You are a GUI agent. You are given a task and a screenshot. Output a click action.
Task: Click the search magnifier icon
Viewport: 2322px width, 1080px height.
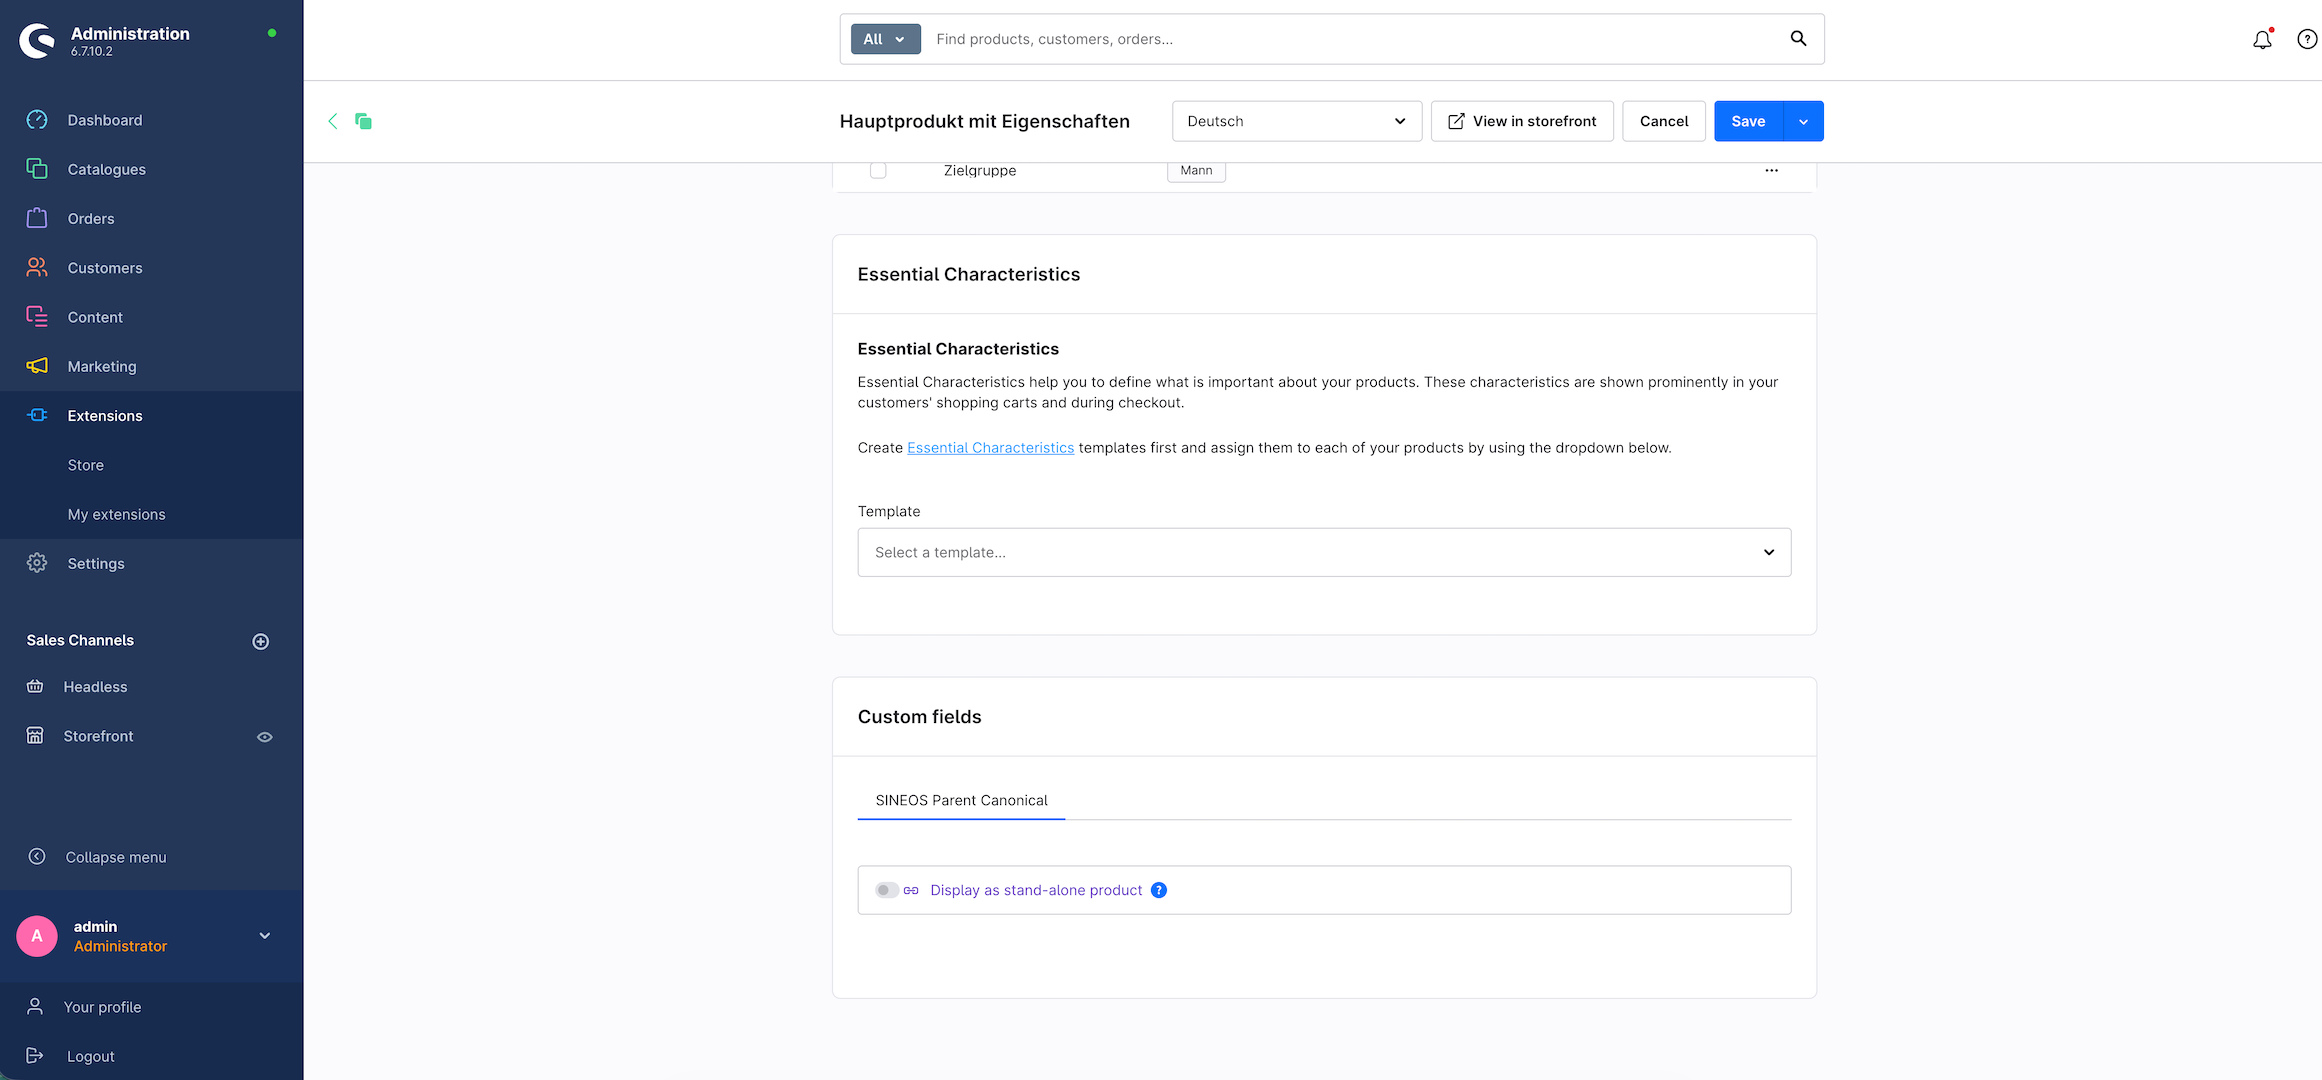click(1798, 39)
